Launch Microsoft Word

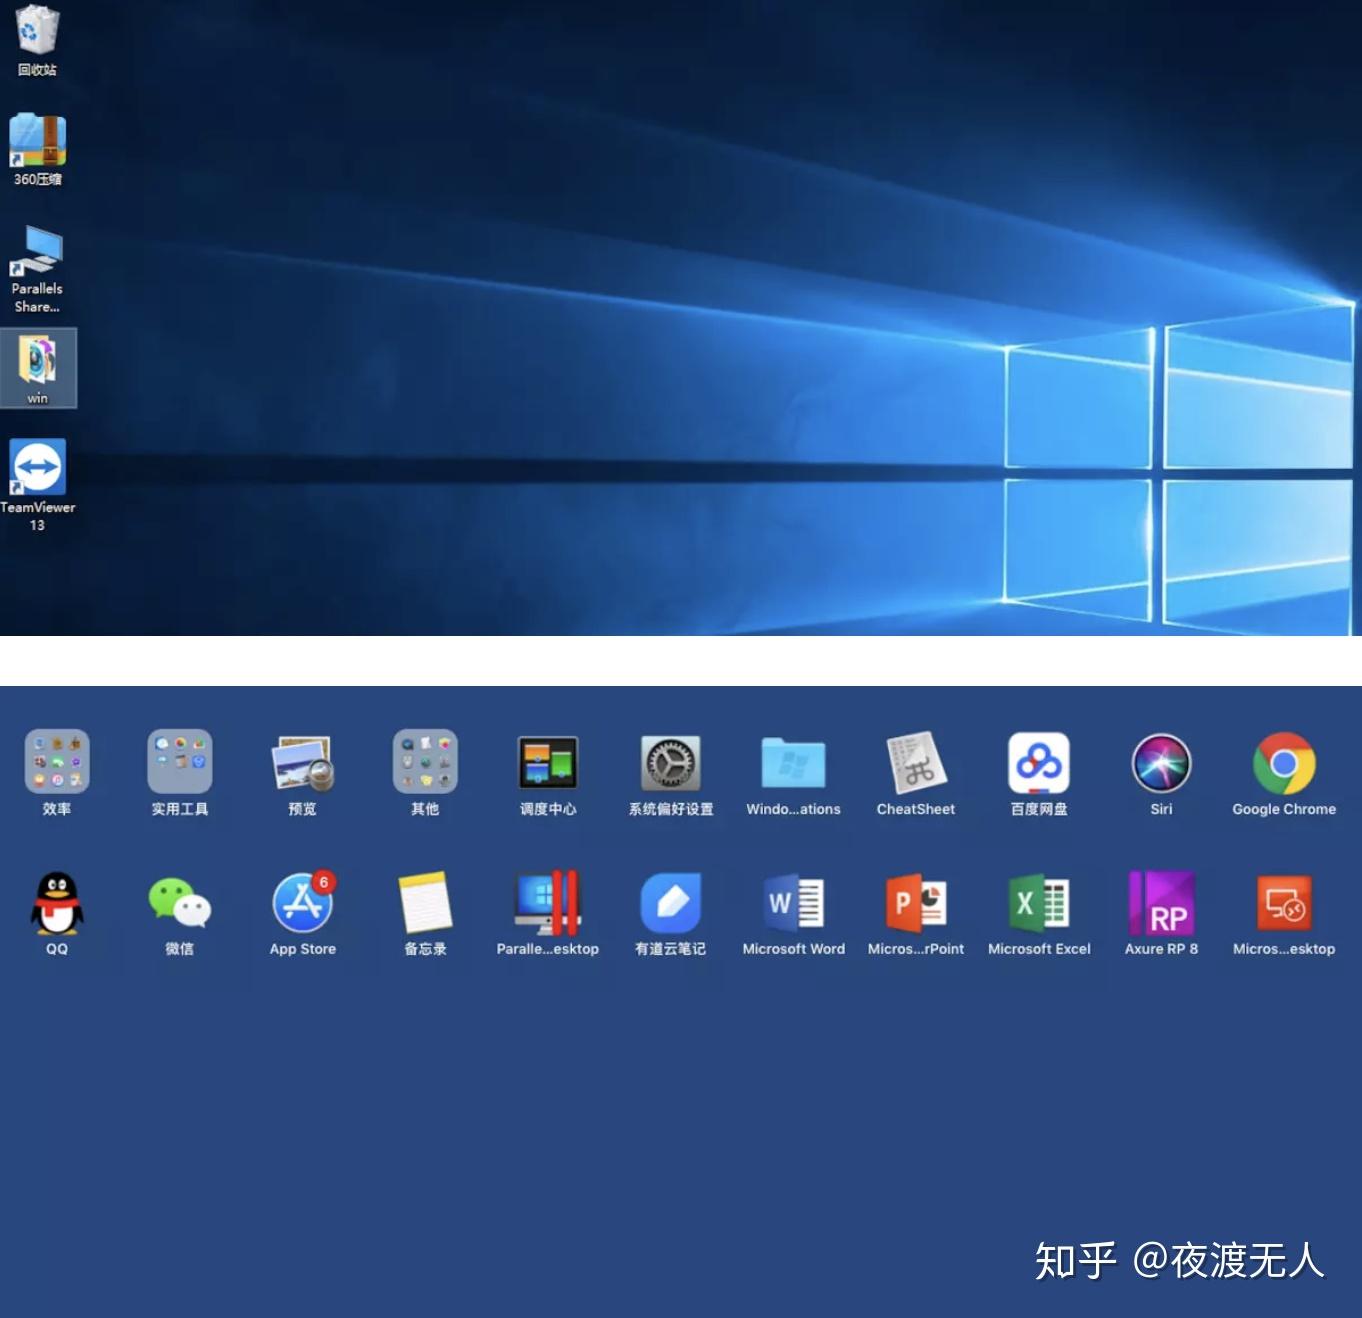point(793,905)
